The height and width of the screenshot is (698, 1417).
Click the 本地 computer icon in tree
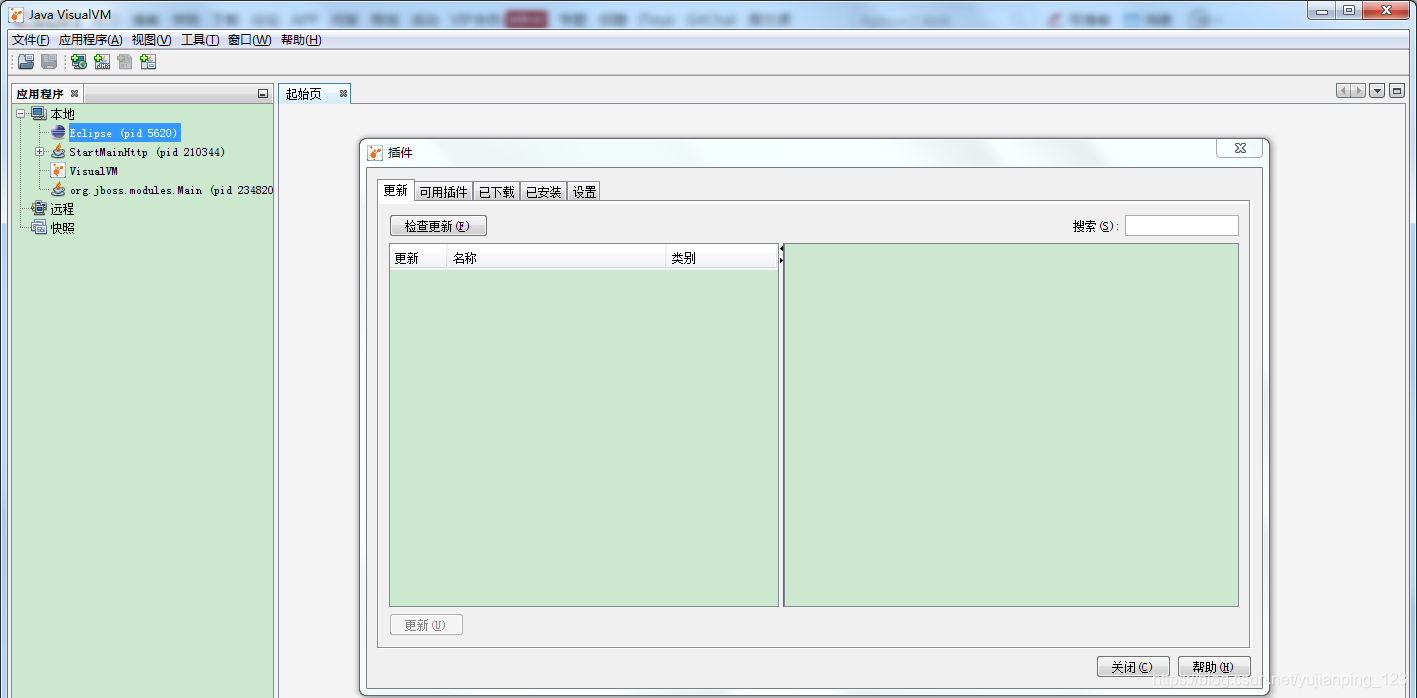39,114
